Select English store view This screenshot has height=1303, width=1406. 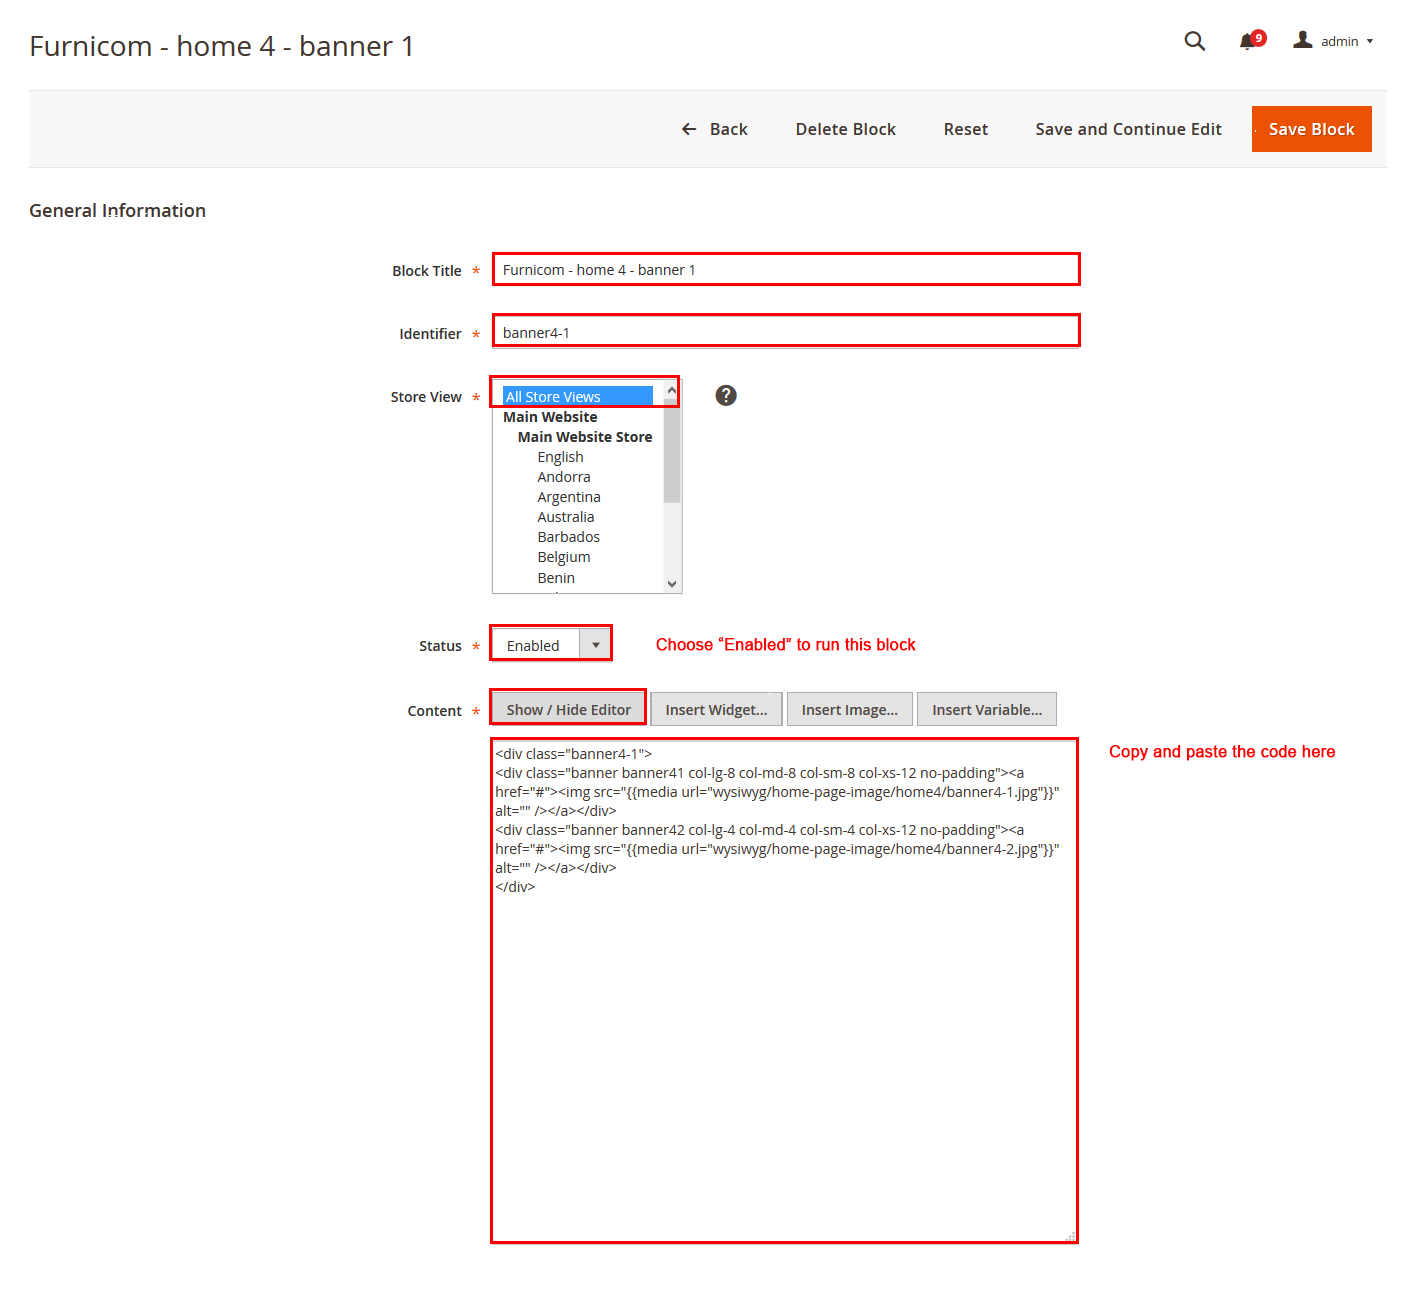[560, 457]
